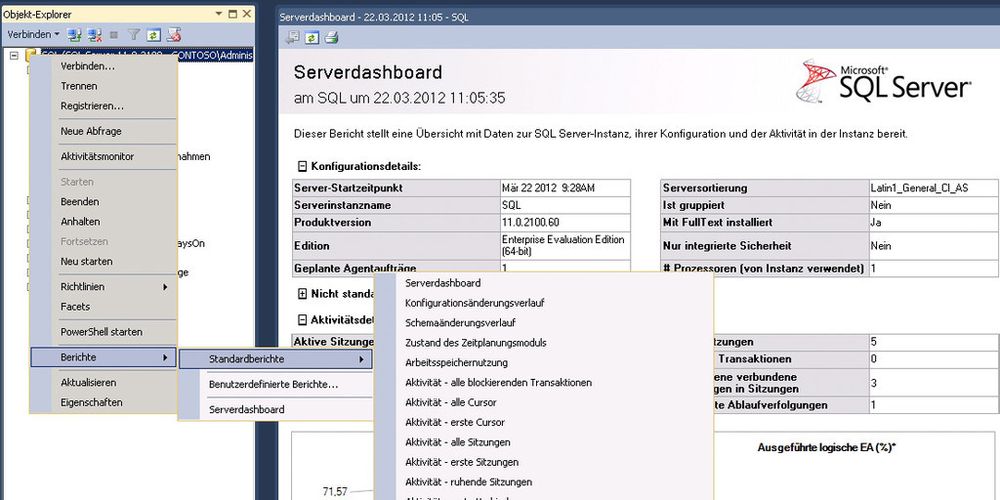Select Arbeitsspeichernutzung from the standard reports list
This screenshot has width=1000, height=500.
click(x=456, y=362)
